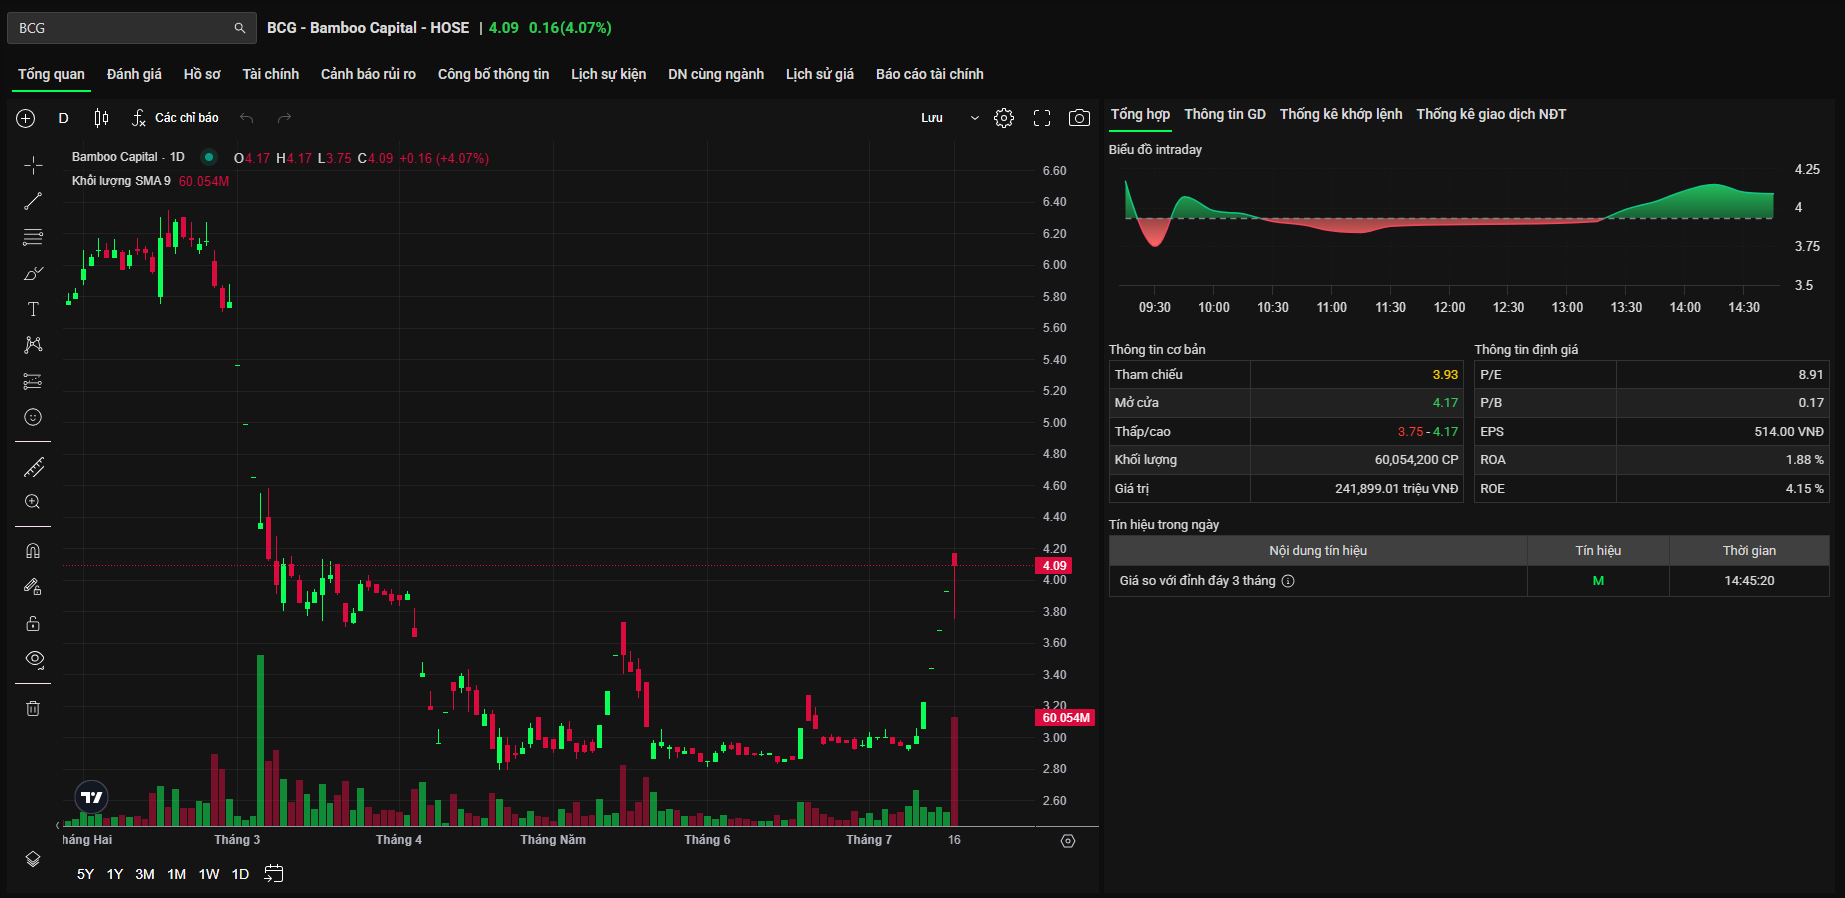Image resolution: width=1845 pixels, height=898 pixels.
Task: Select the forecast and measurement tool
Action: coord(33,381)
